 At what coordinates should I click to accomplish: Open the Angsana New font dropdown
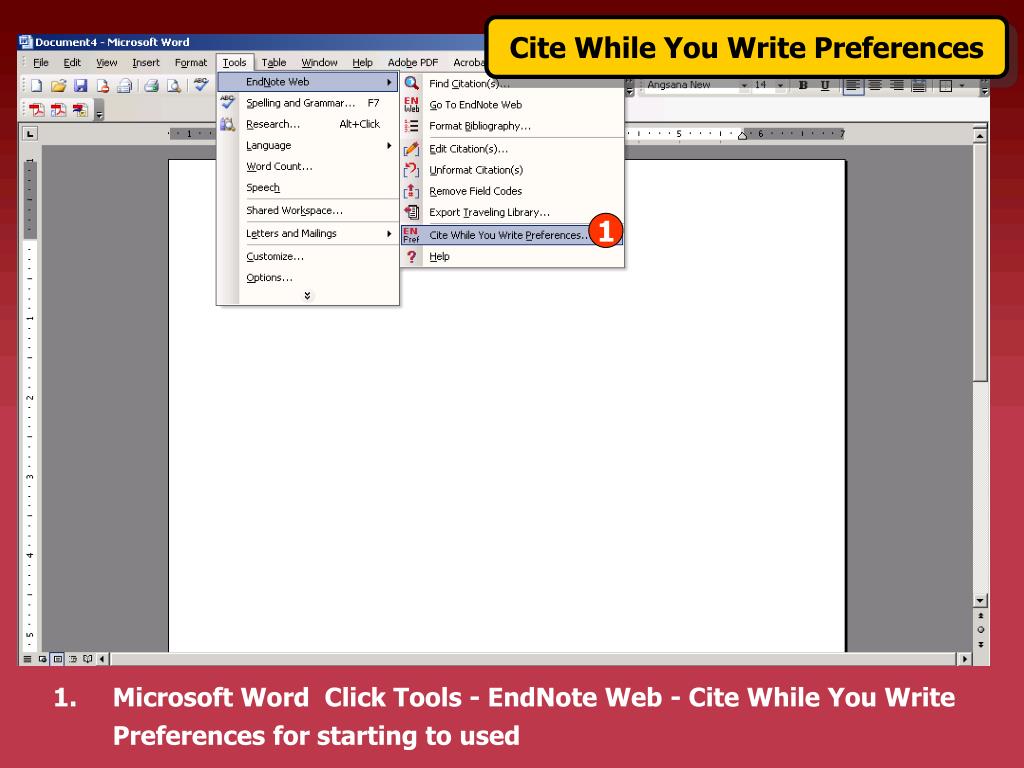744,86
